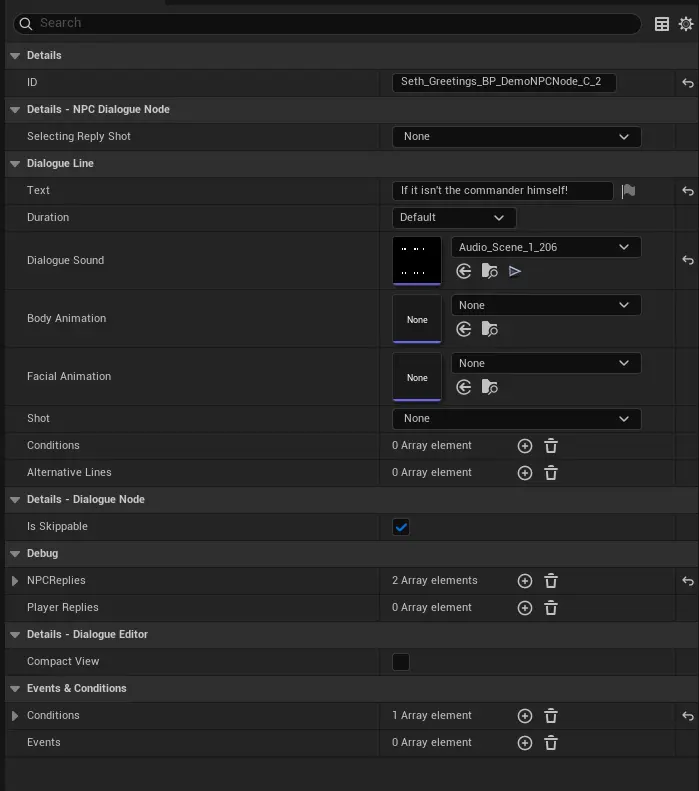Remove all Events & Conditions conditions
This screenshot has height=791, width=699.
(551, 716)
